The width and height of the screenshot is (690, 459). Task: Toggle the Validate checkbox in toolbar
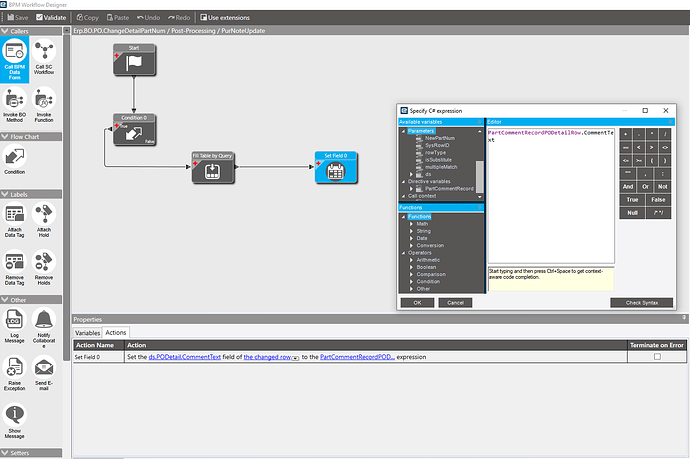tap(39, 18)
